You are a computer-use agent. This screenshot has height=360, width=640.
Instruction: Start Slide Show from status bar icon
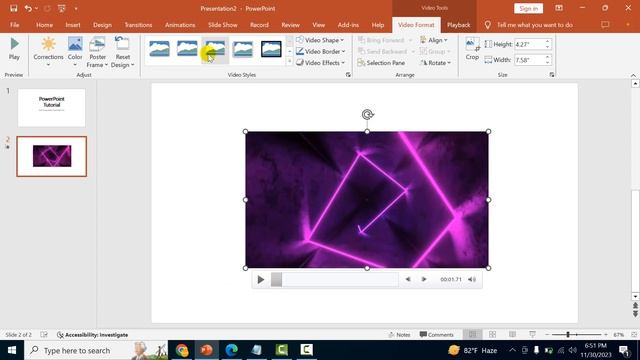532,335
